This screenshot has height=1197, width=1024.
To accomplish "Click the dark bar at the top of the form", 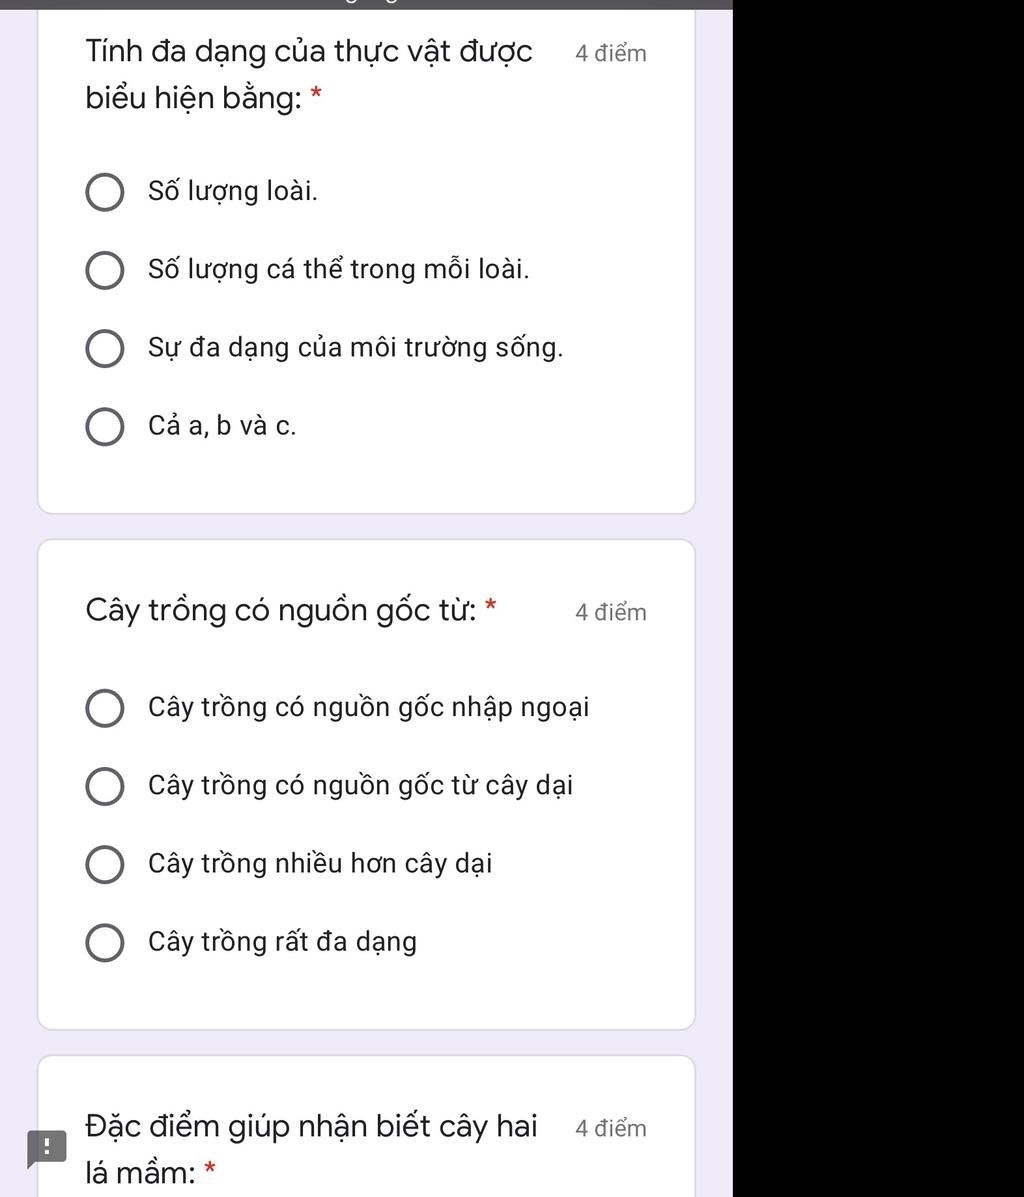I will click(366, 4).
